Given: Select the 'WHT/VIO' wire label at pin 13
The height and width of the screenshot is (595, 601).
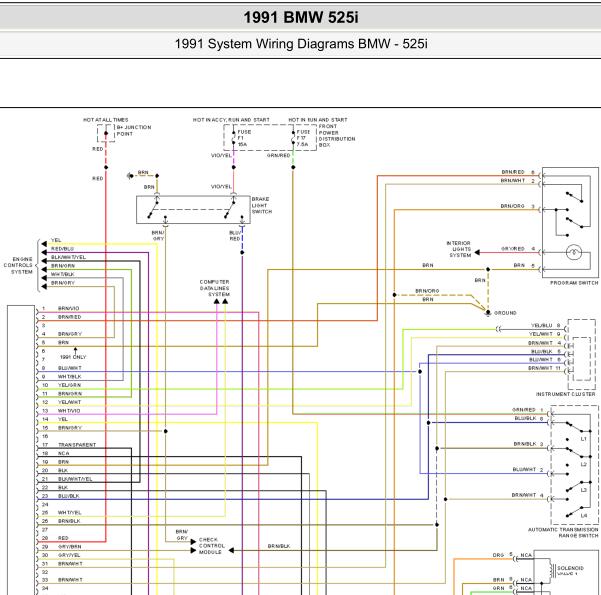Looking at the screenshot, I should [69, 411].
